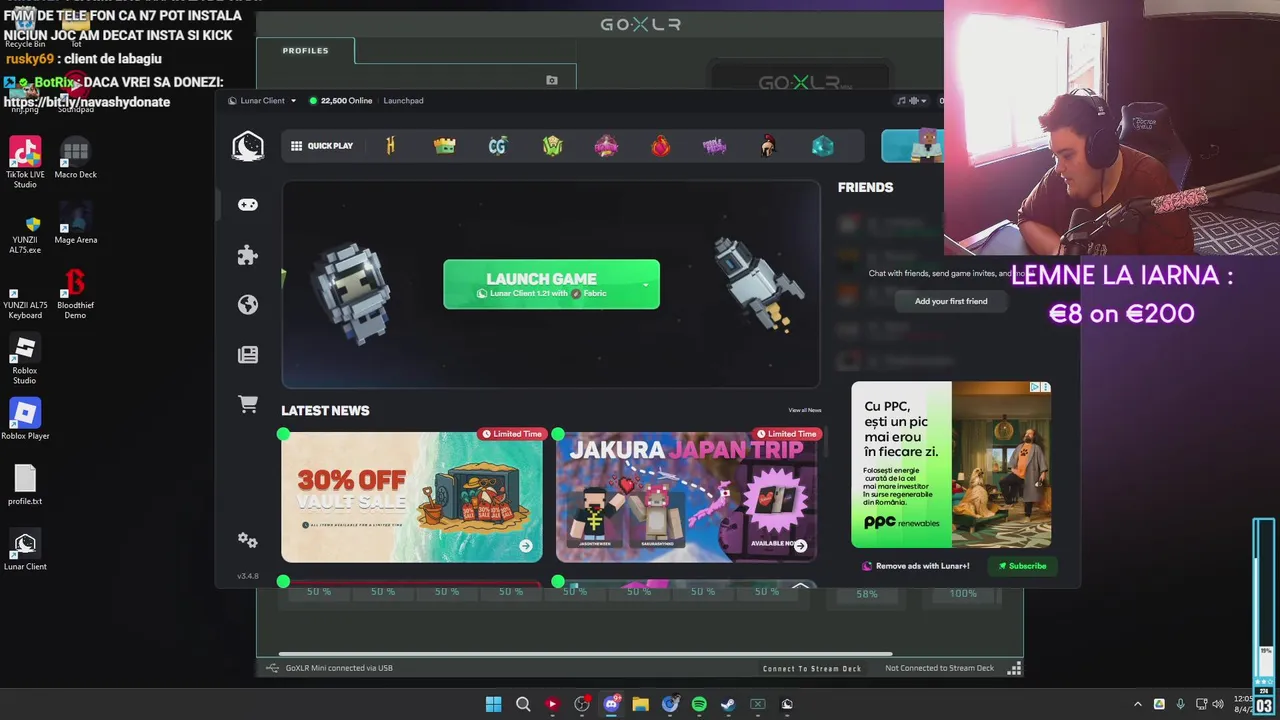Open the Lunar Client title dropdown
The image size is (1280, 720).
pos(262,101)
